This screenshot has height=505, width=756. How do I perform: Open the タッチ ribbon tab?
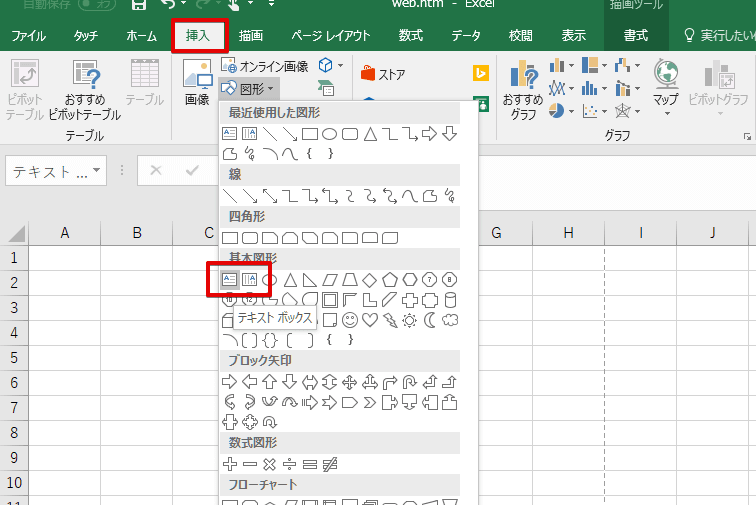tap(85, 35)
